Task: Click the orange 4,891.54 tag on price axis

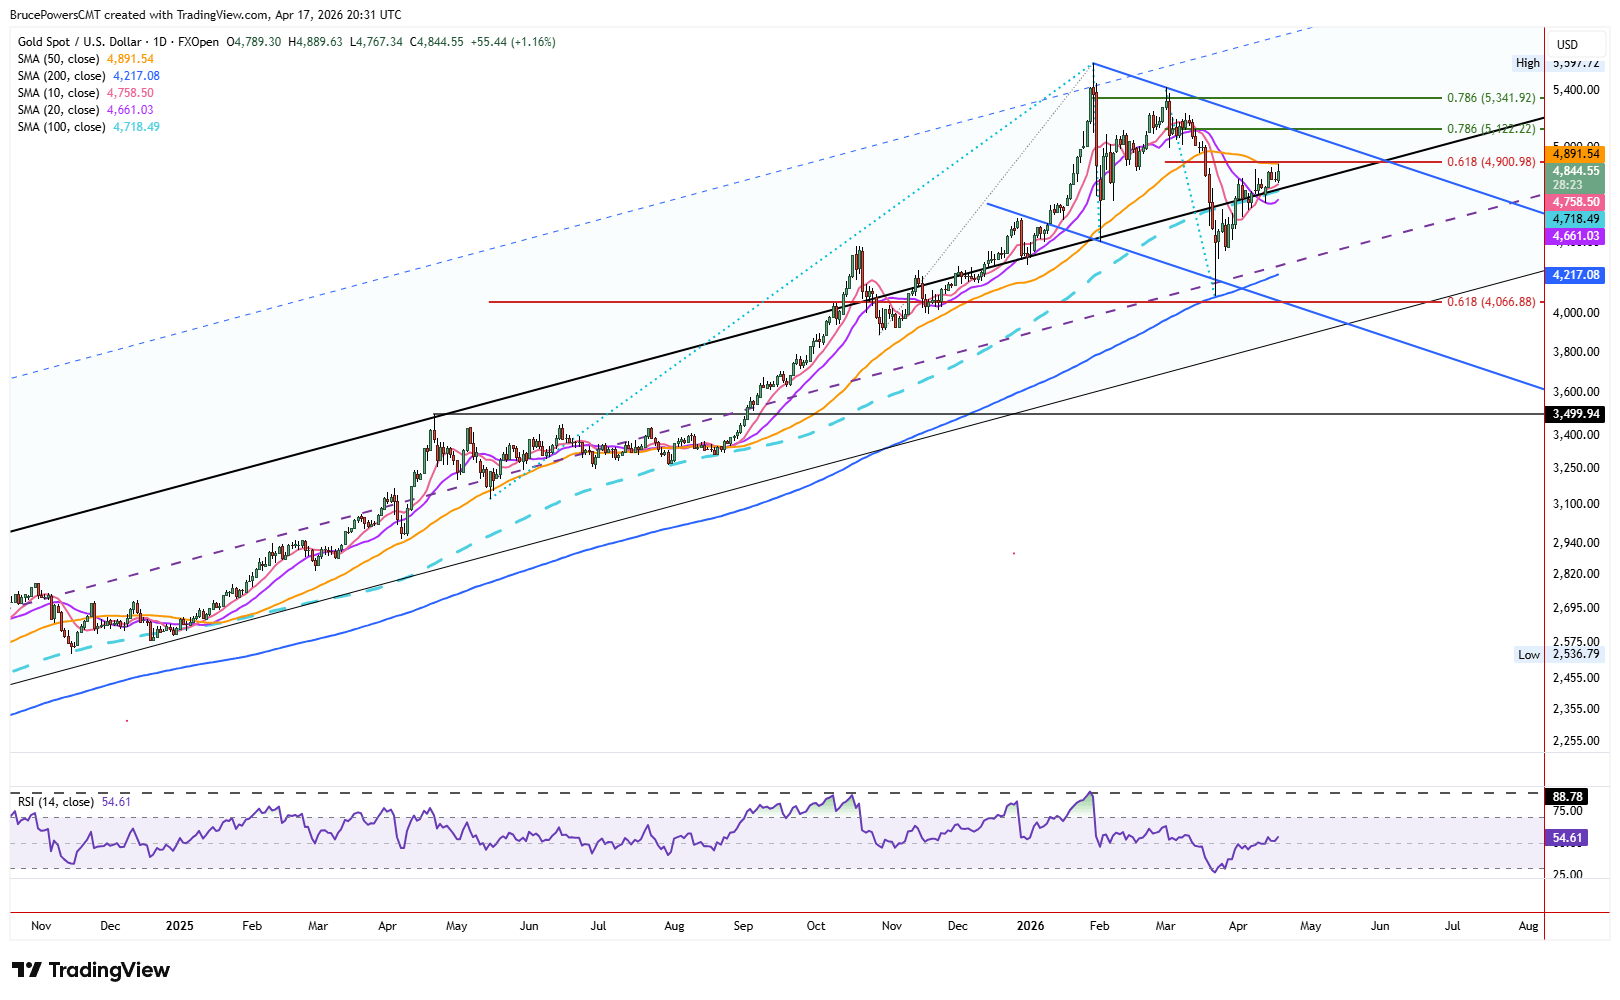Action: pyautogui.click(x=1575, y=154)
